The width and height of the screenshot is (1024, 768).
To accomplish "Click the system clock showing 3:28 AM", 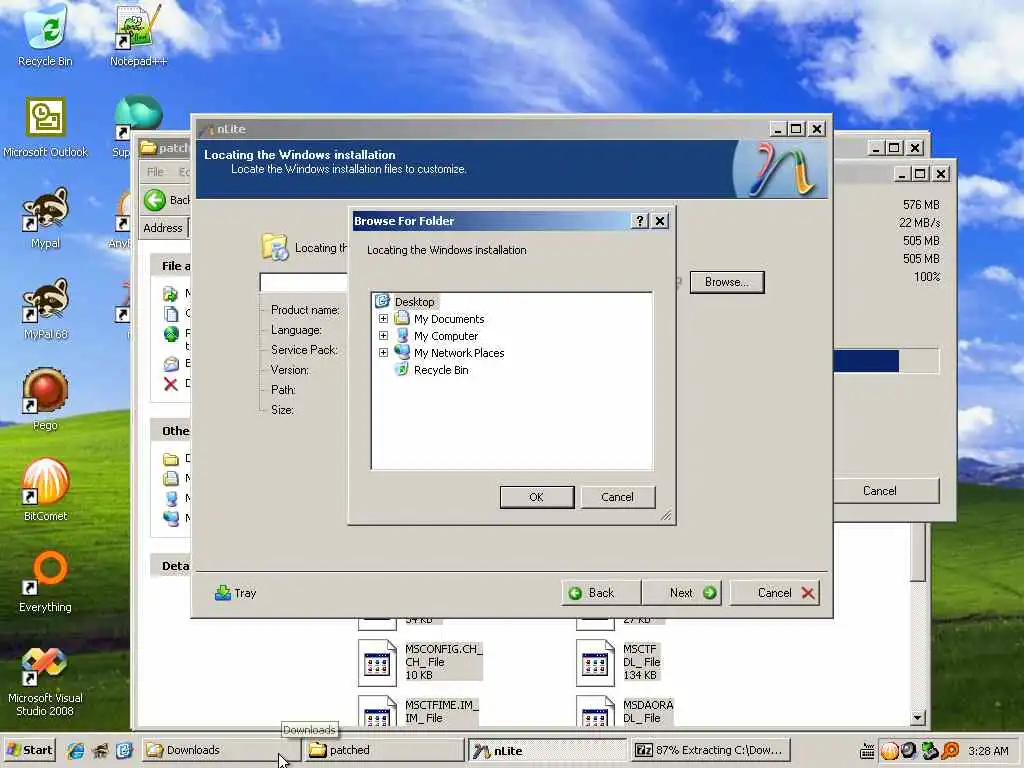I will pos(989,751).
